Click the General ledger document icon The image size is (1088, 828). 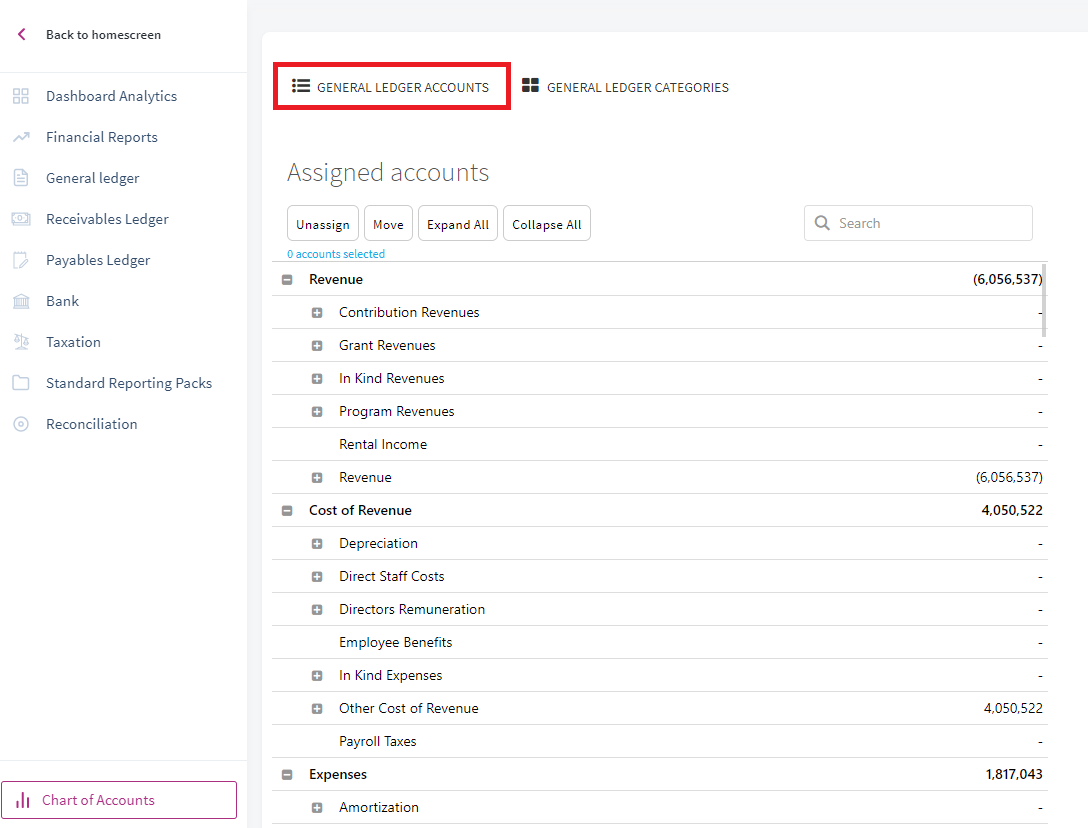21,178
